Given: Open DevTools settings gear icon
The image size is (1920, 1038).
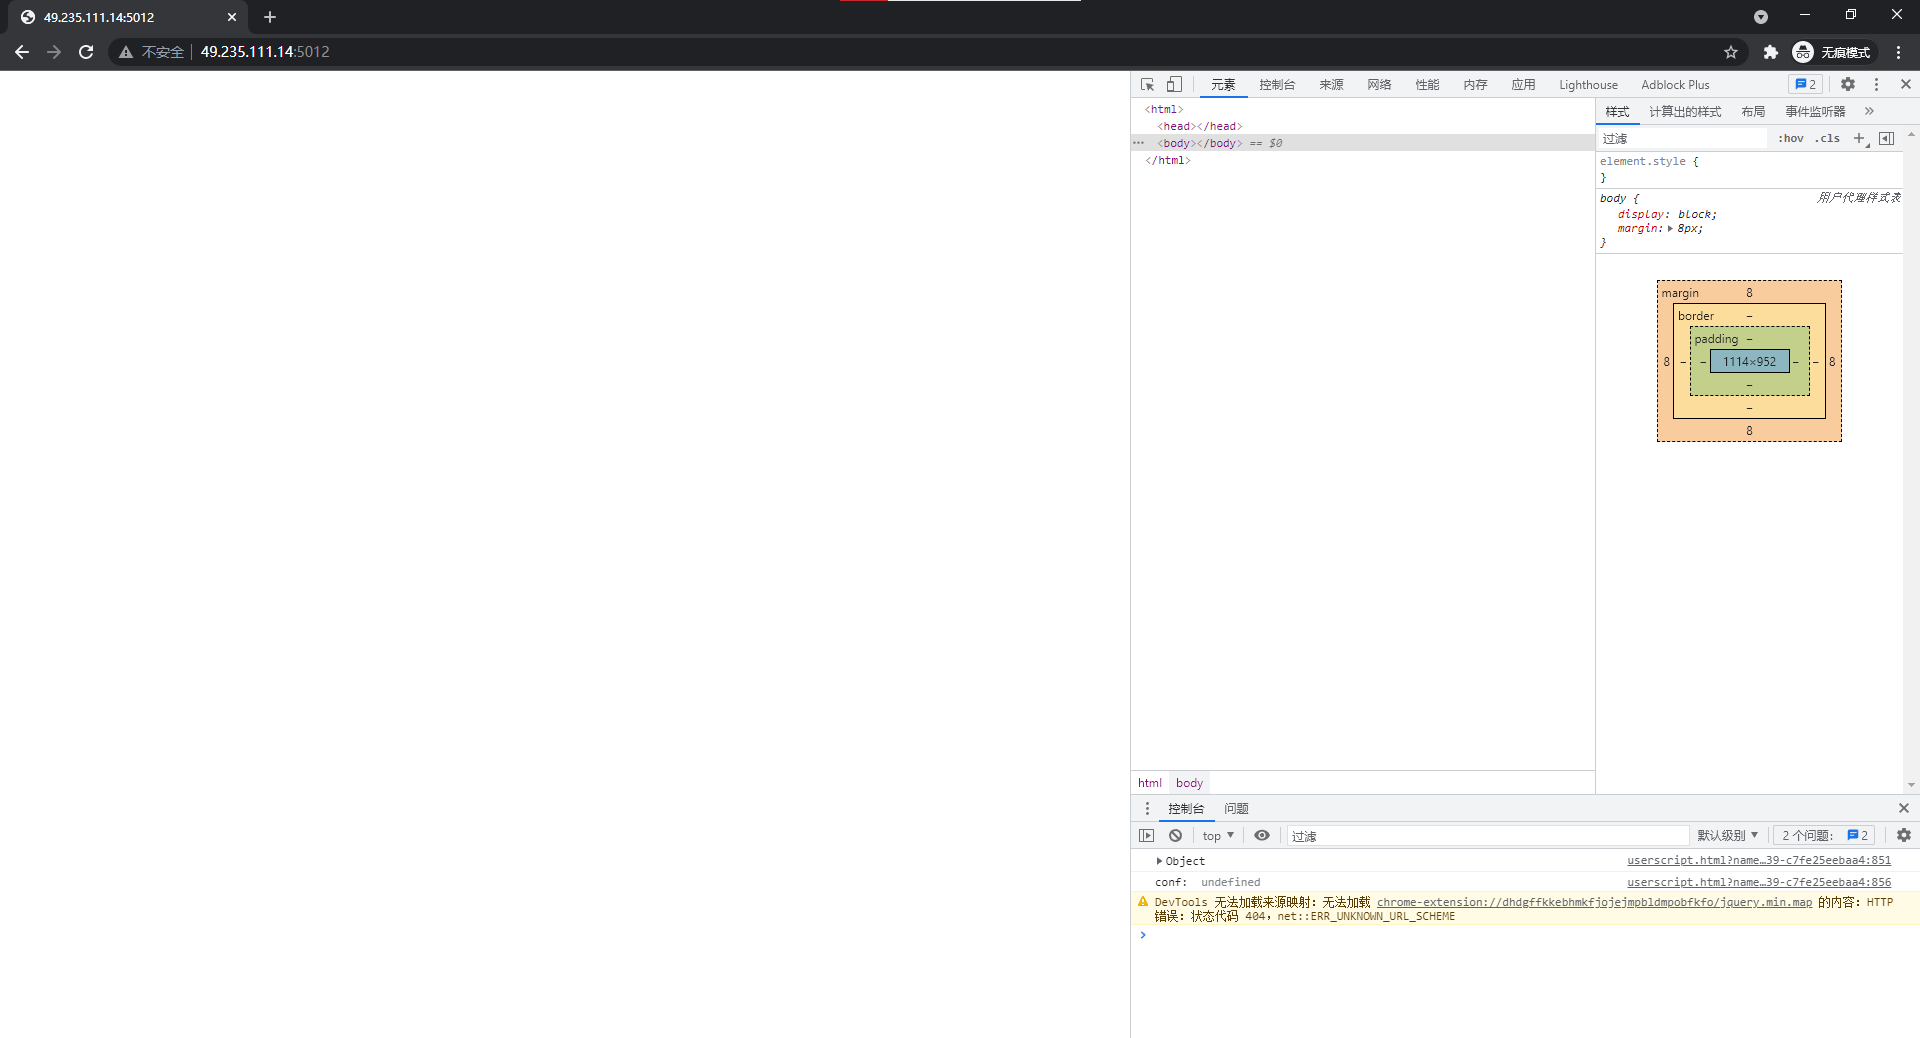Looking at the screenshot, I should [x=1848, y=85].
